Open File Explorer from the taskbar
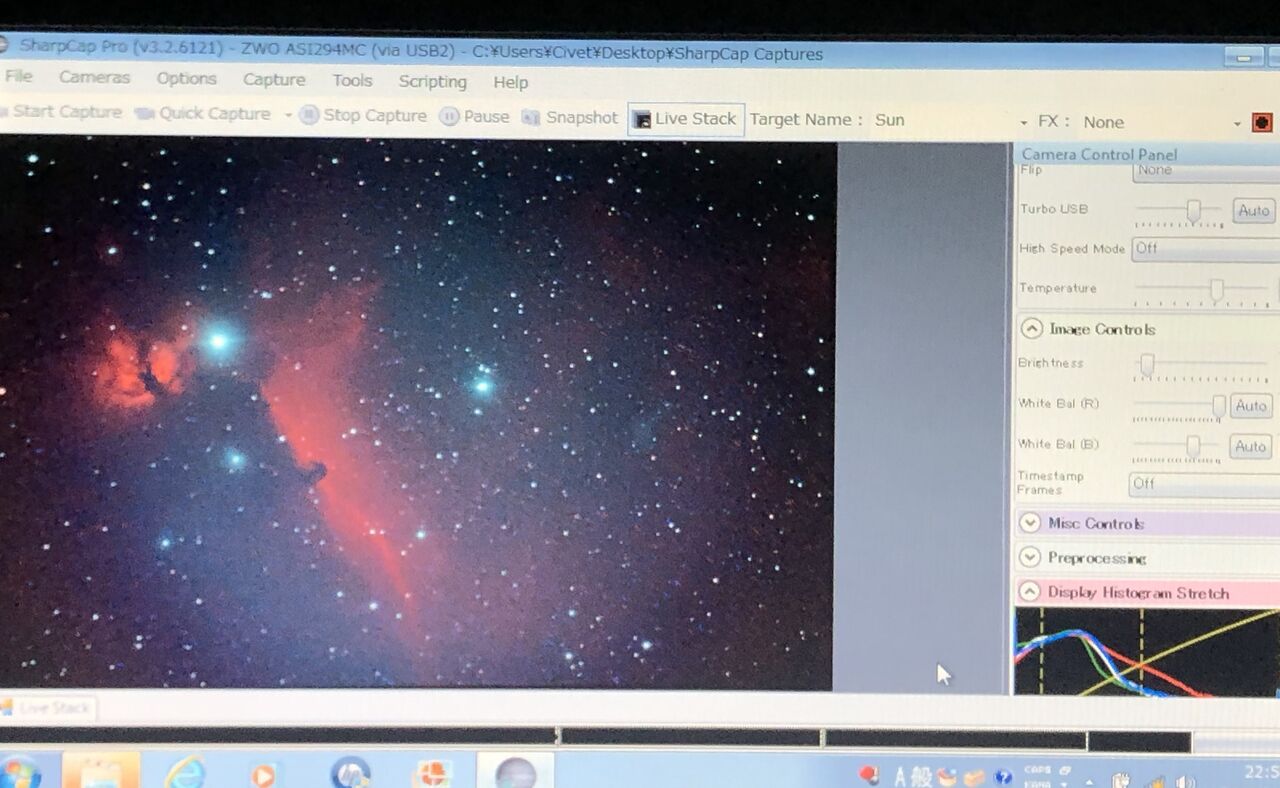 [101, 772]
